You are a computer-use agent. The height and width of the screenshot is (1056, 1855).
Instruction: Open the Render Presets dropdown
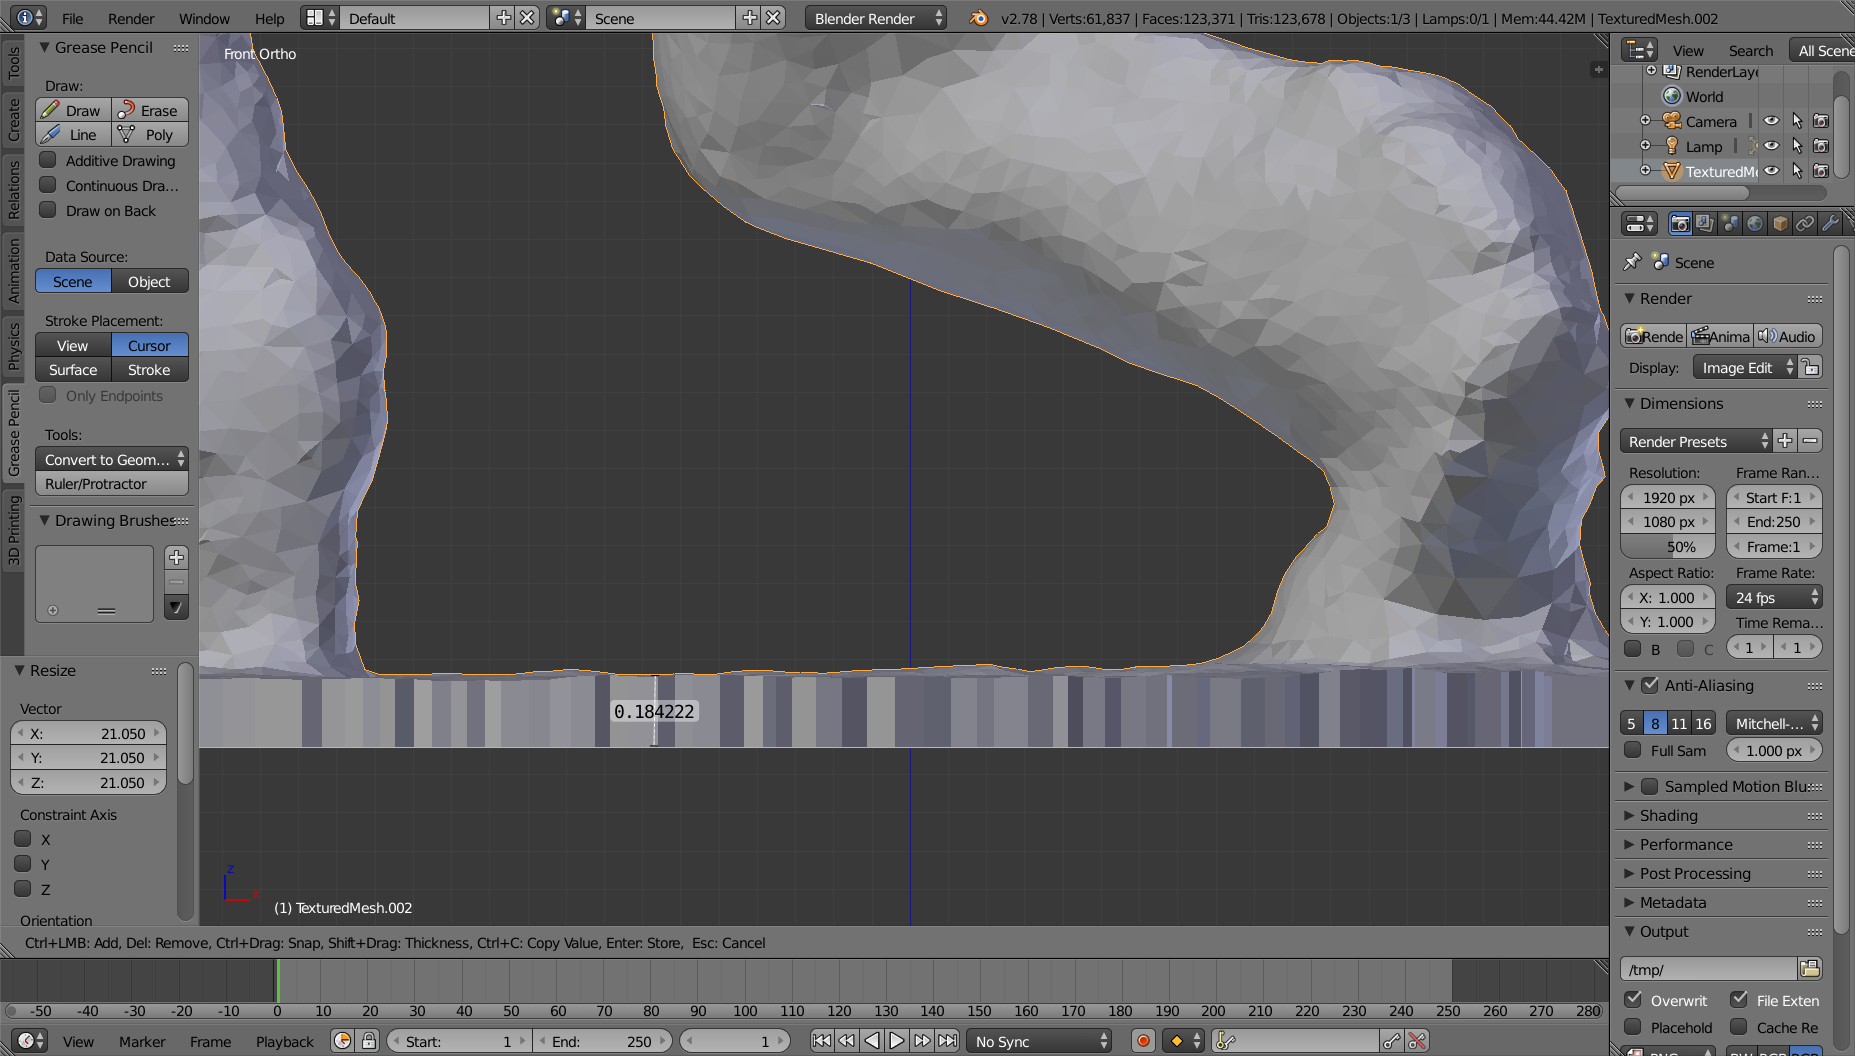[x=1695, y=441]
